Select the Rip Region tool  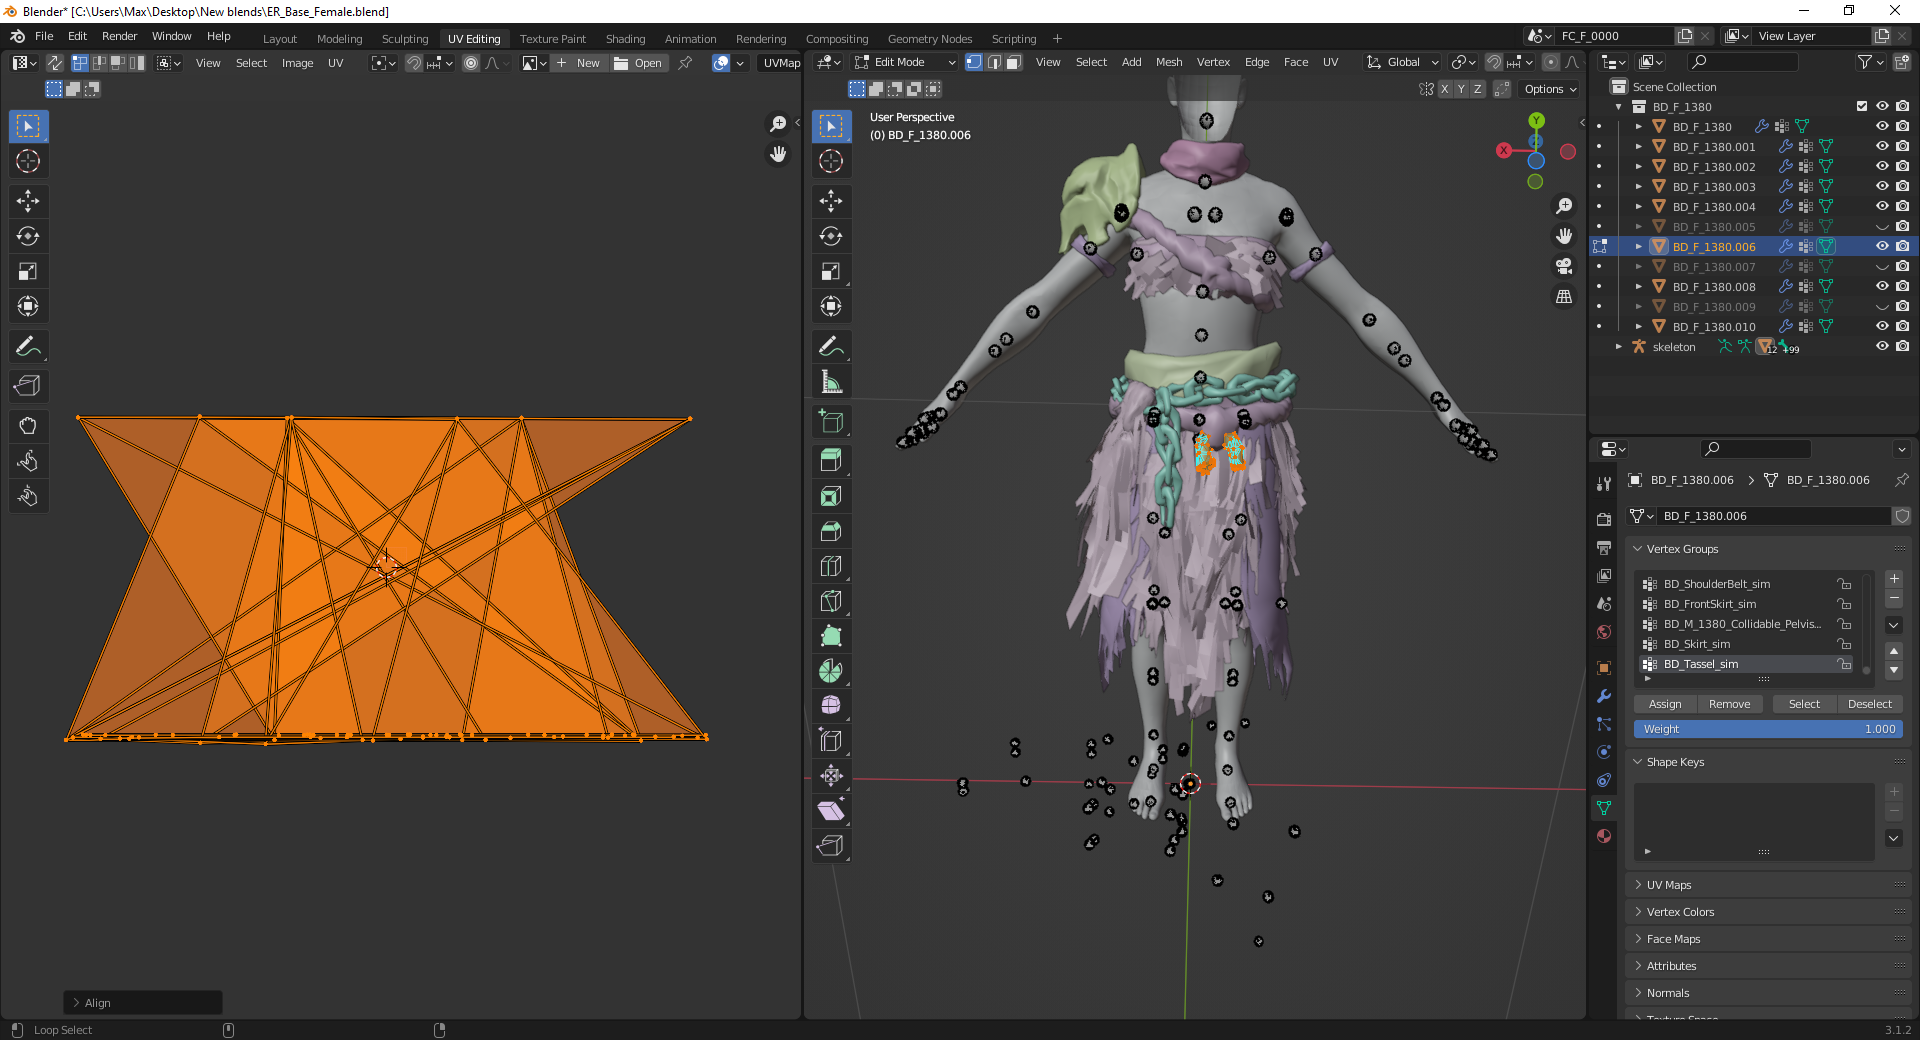click(x=831, y=845)
